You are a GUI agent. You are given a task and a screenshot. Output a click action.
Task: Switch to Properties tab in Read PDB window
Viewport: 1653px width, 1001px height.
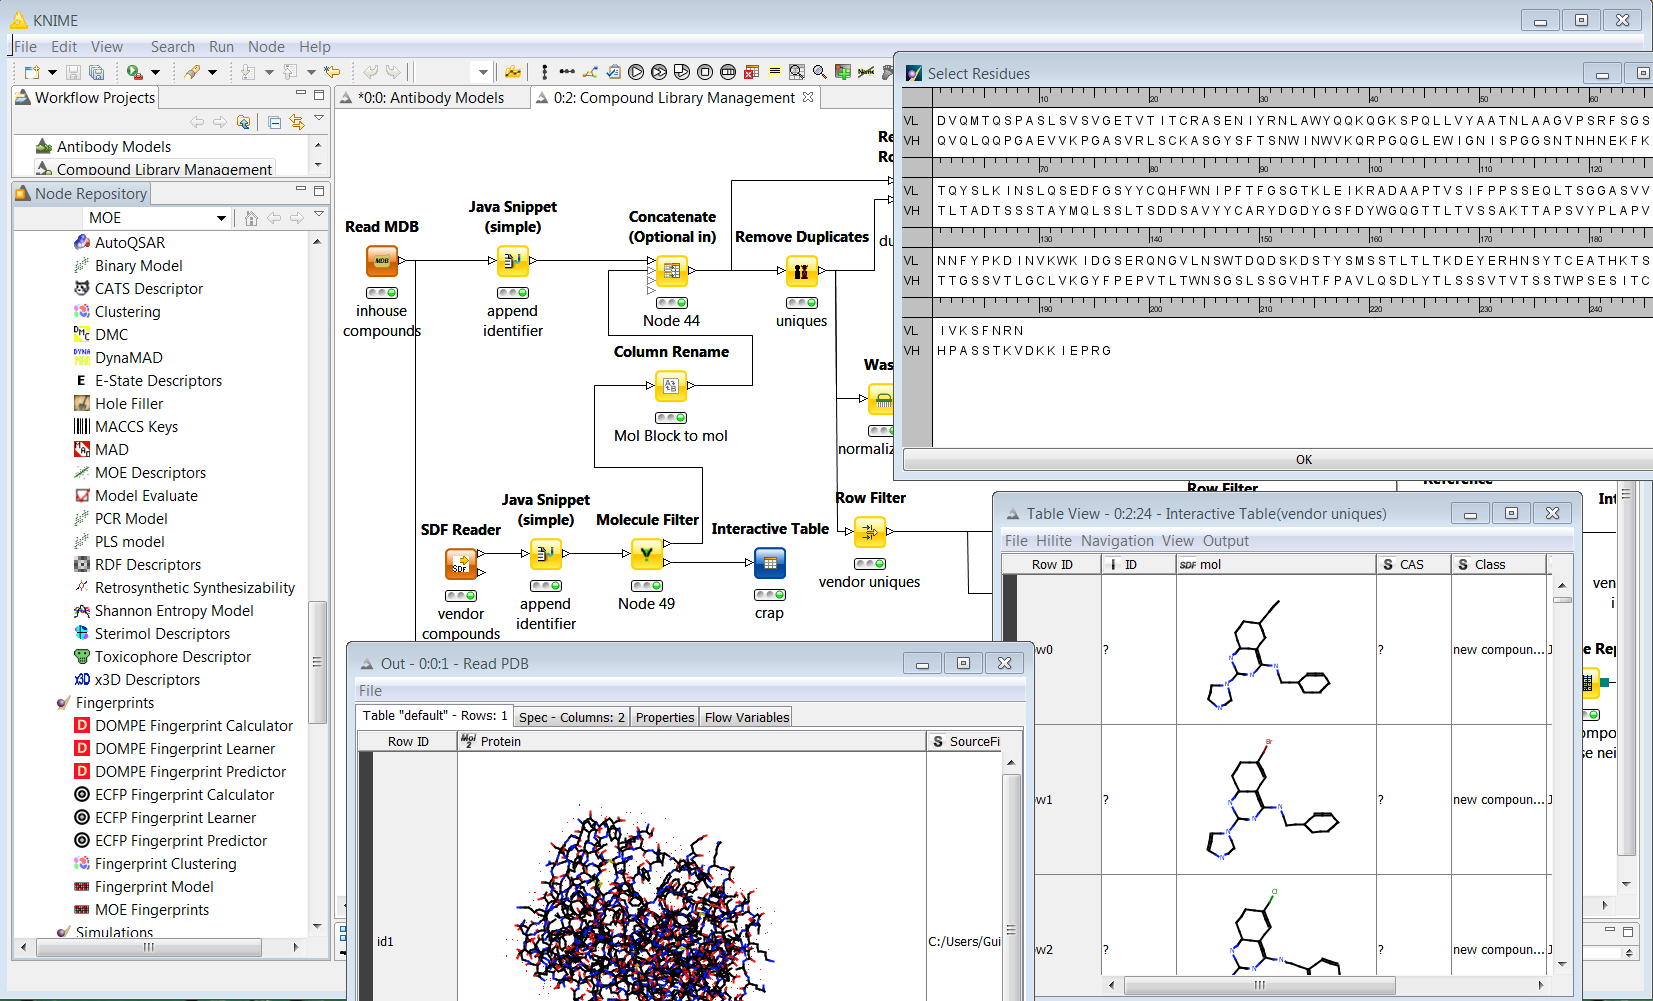(x=665, y=717)
